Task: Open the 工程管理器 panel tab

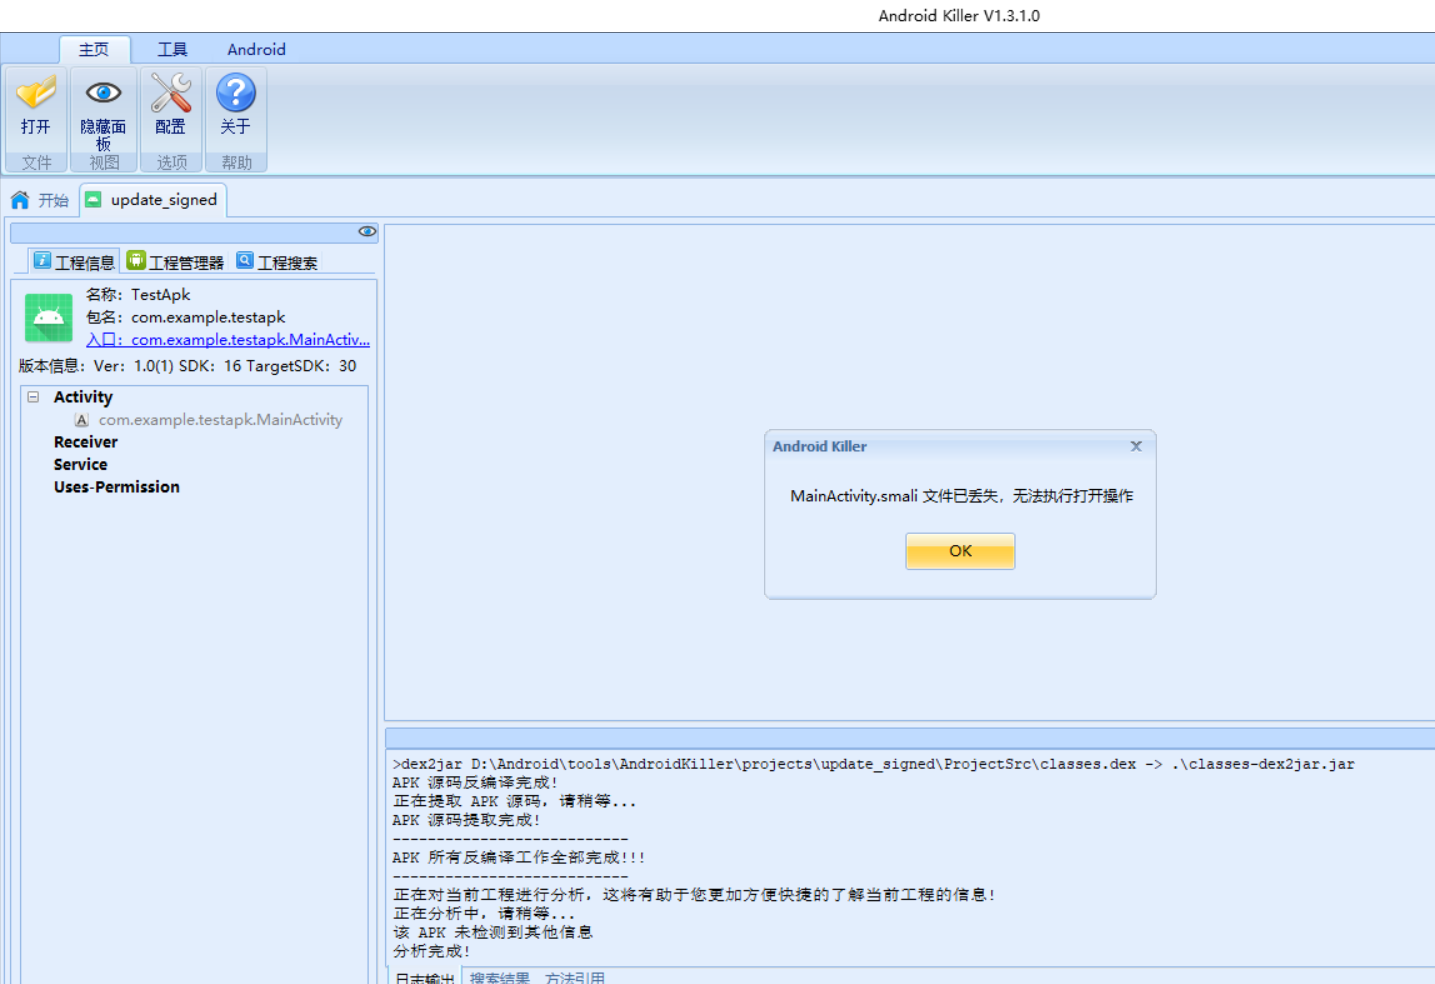Action: pos(175,262)
